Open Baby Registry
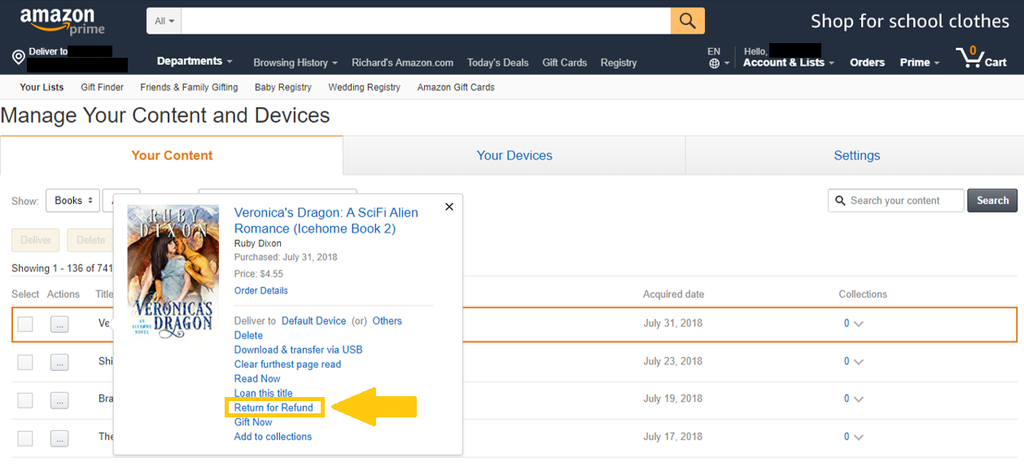 (283, 87)
